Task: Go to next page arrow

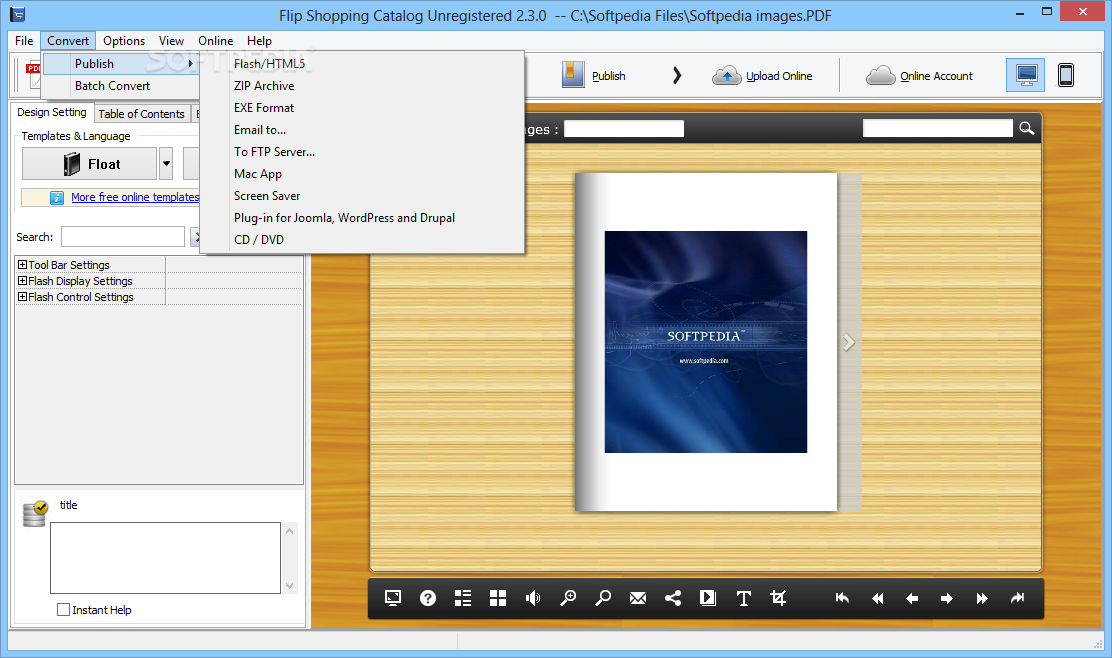Action: [x=947, y=598]
